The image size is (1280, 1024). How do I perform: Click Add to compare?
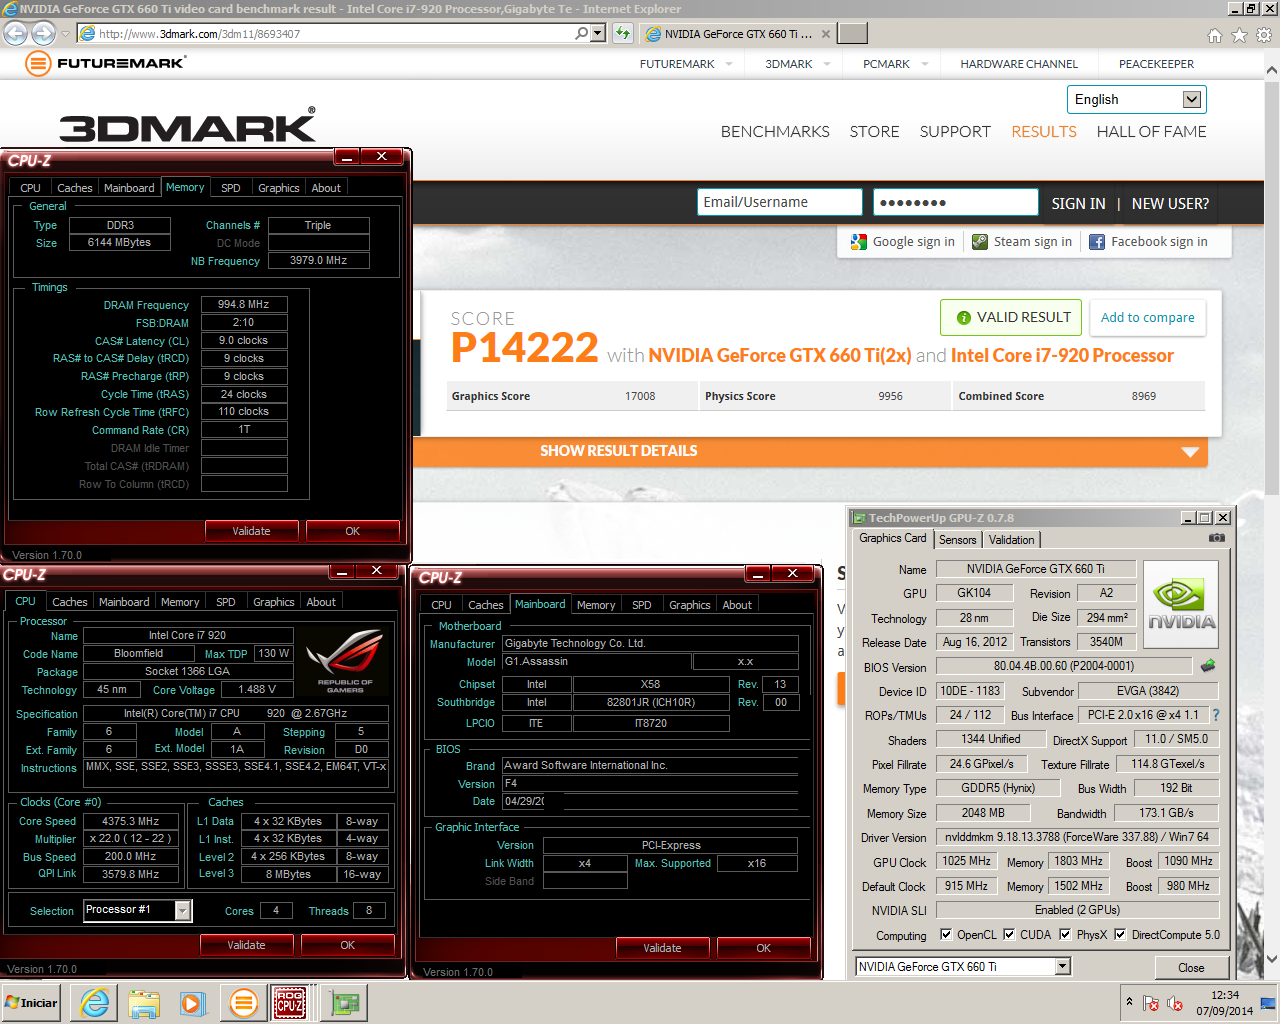(1147, 318)
